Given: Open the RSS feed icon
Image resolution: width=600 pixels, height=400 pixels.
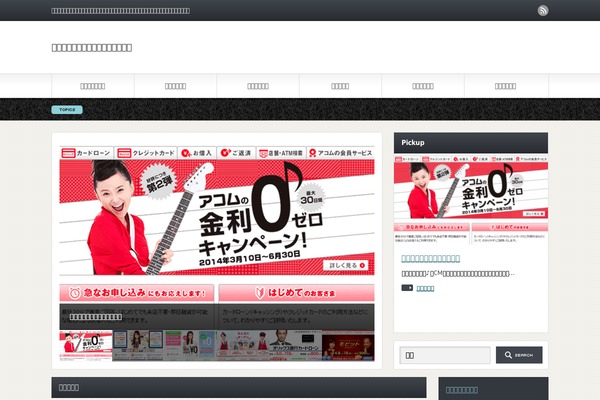Looking at the screenshot, I should pos(543,10).
